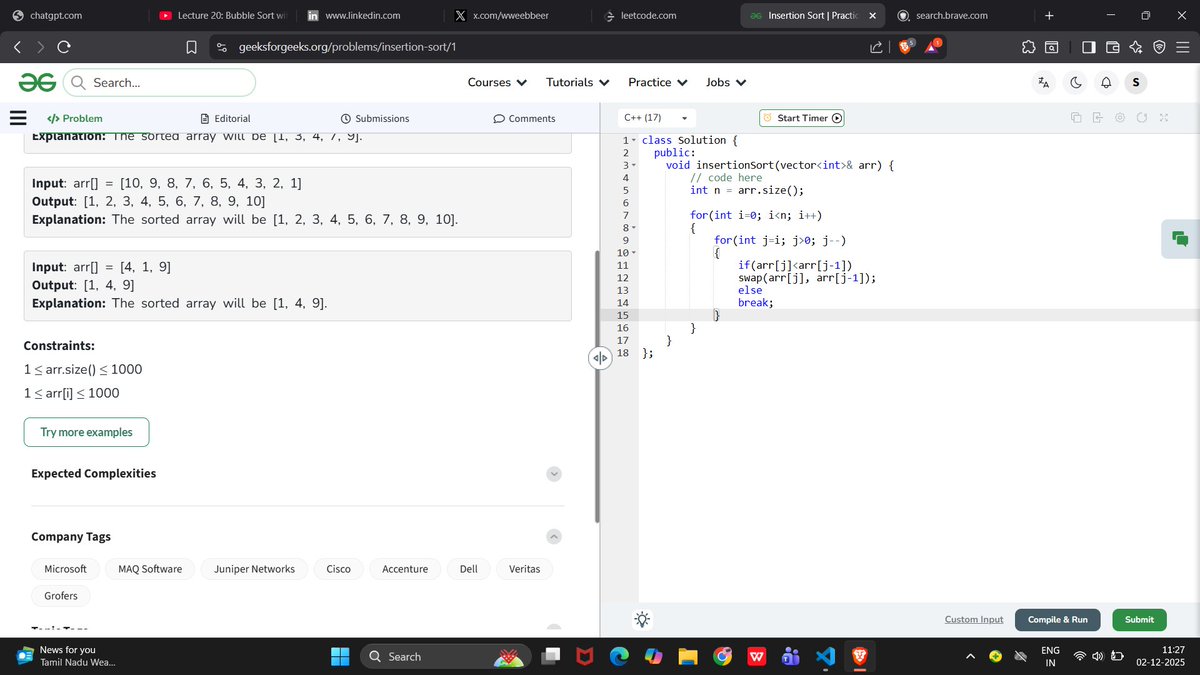Screen dimensions: 1200x675
Task: Expand the editor to fullscreen
Action: 1163,117
